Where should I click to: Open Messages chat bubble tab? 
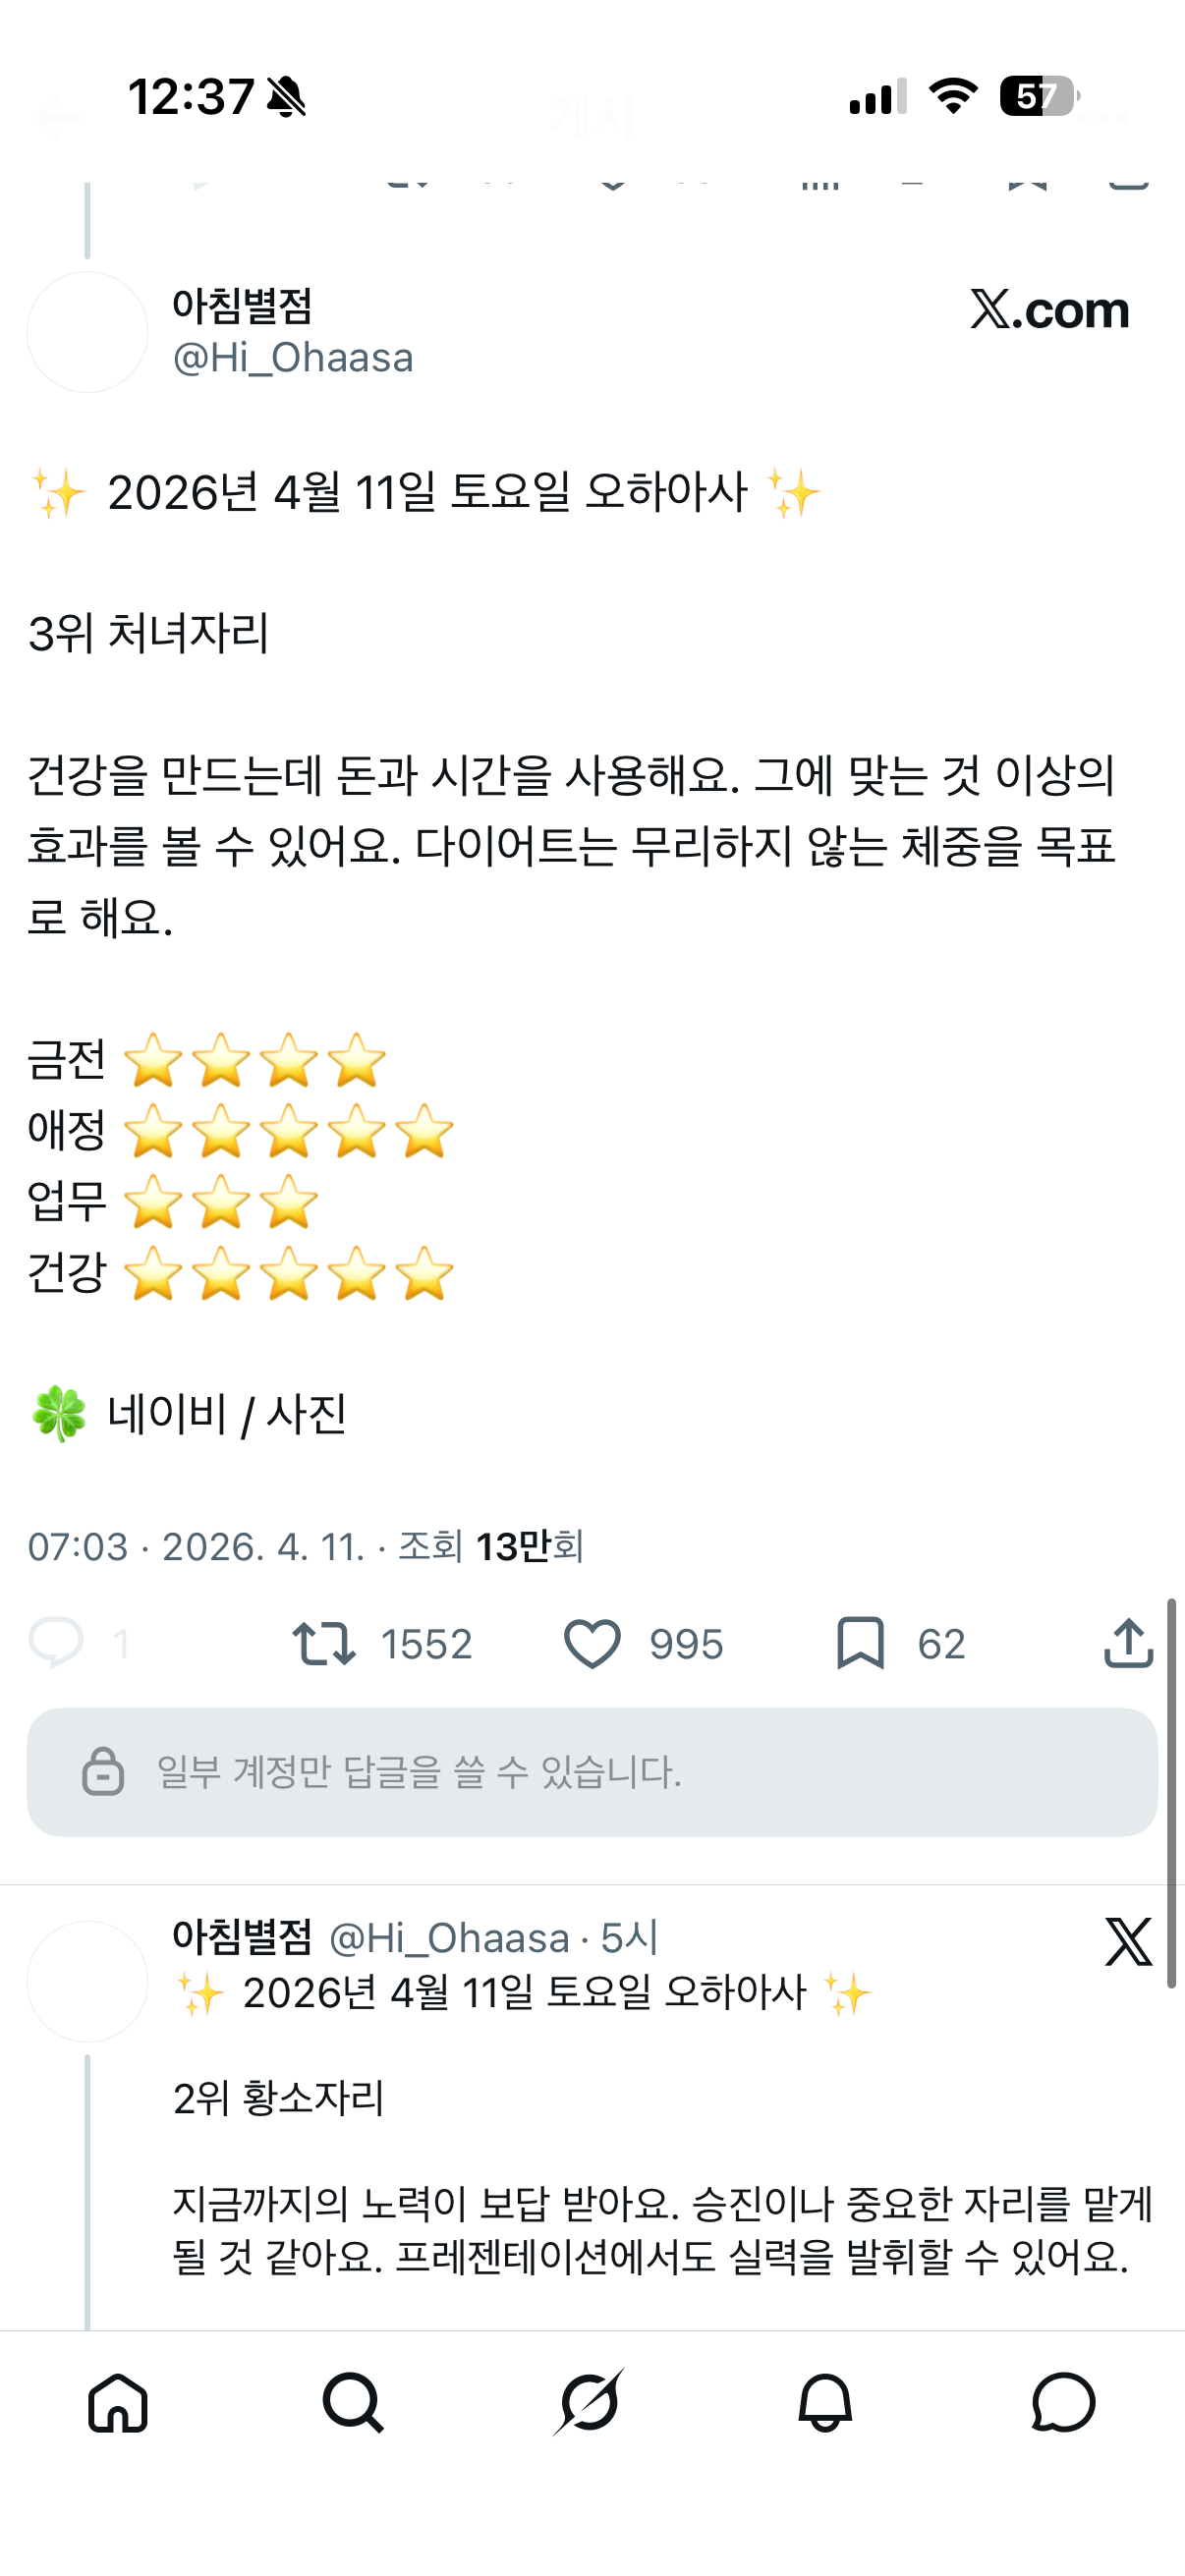tap(1063, 2402)
